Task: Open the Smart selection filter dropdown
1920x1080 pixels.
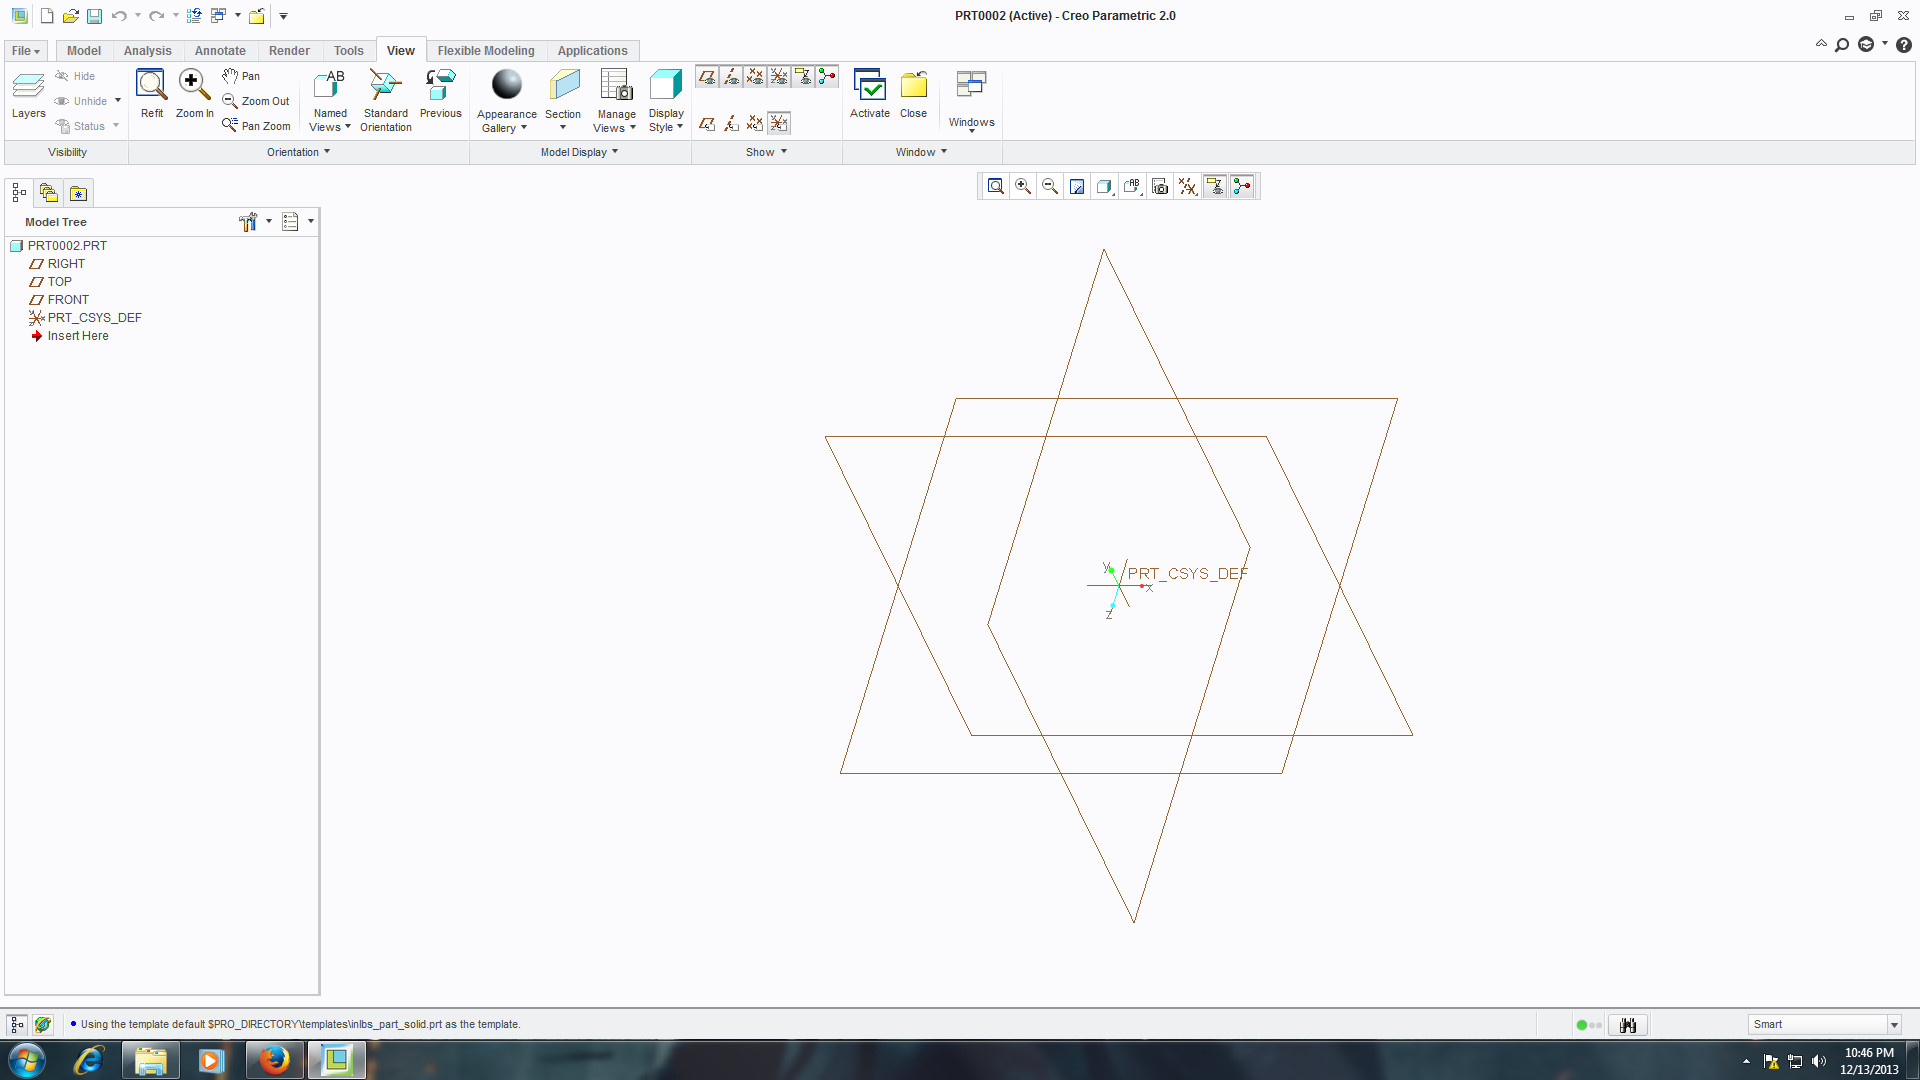Action: [1893, 1025]
